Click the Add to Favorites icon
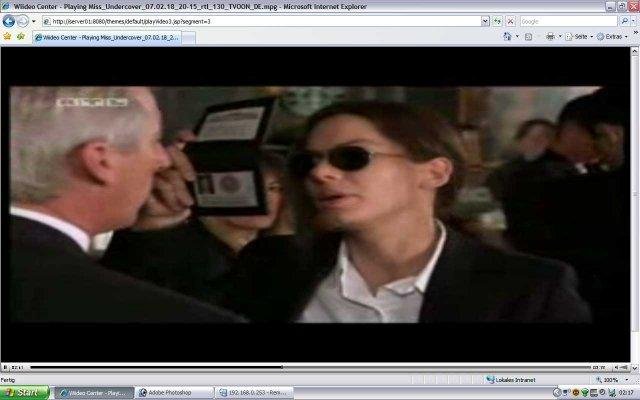The width and height of the screenshot is (640, 400). tap(20, 36)
